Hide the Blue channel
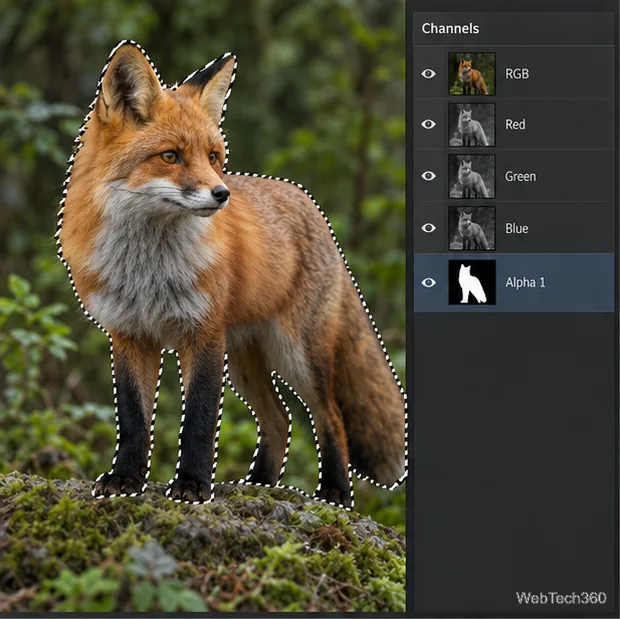This screenshot has width=620, height=619. tap(428, 228)
